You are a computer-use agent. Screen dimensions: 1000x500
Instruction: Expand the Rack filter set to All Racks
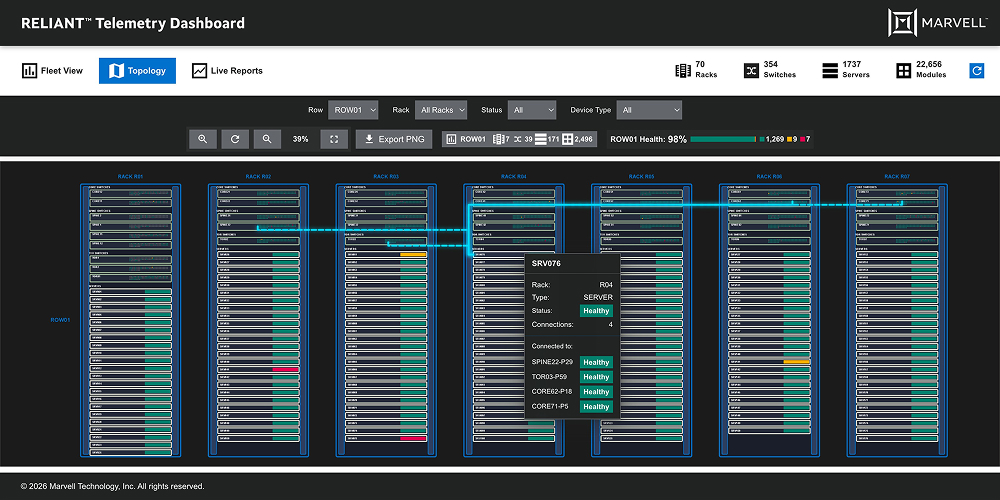(443, 110)
